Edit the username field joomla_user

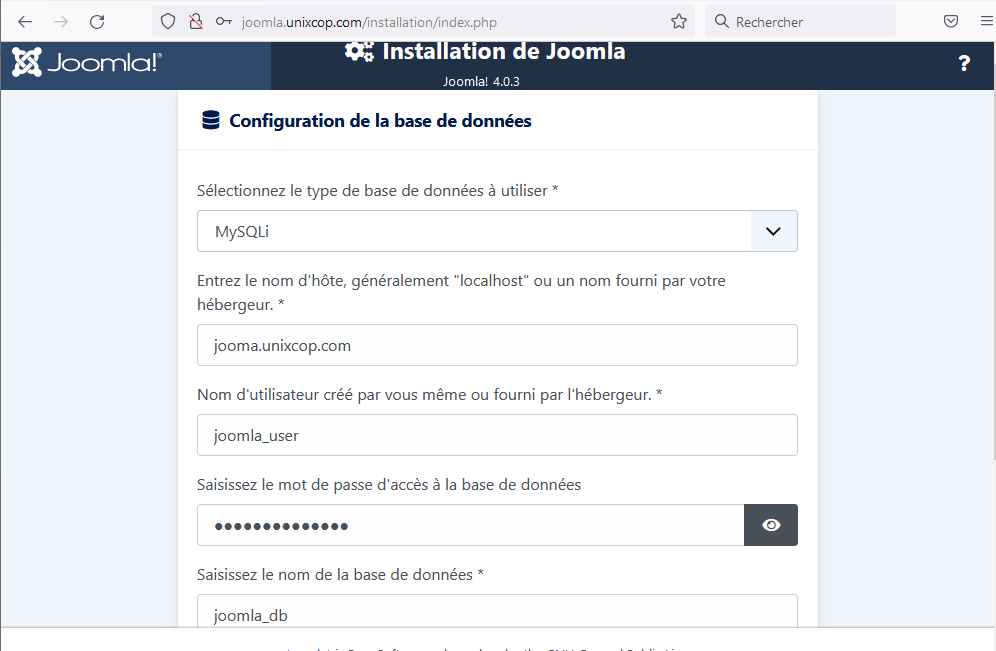click(x=497, y=435)
